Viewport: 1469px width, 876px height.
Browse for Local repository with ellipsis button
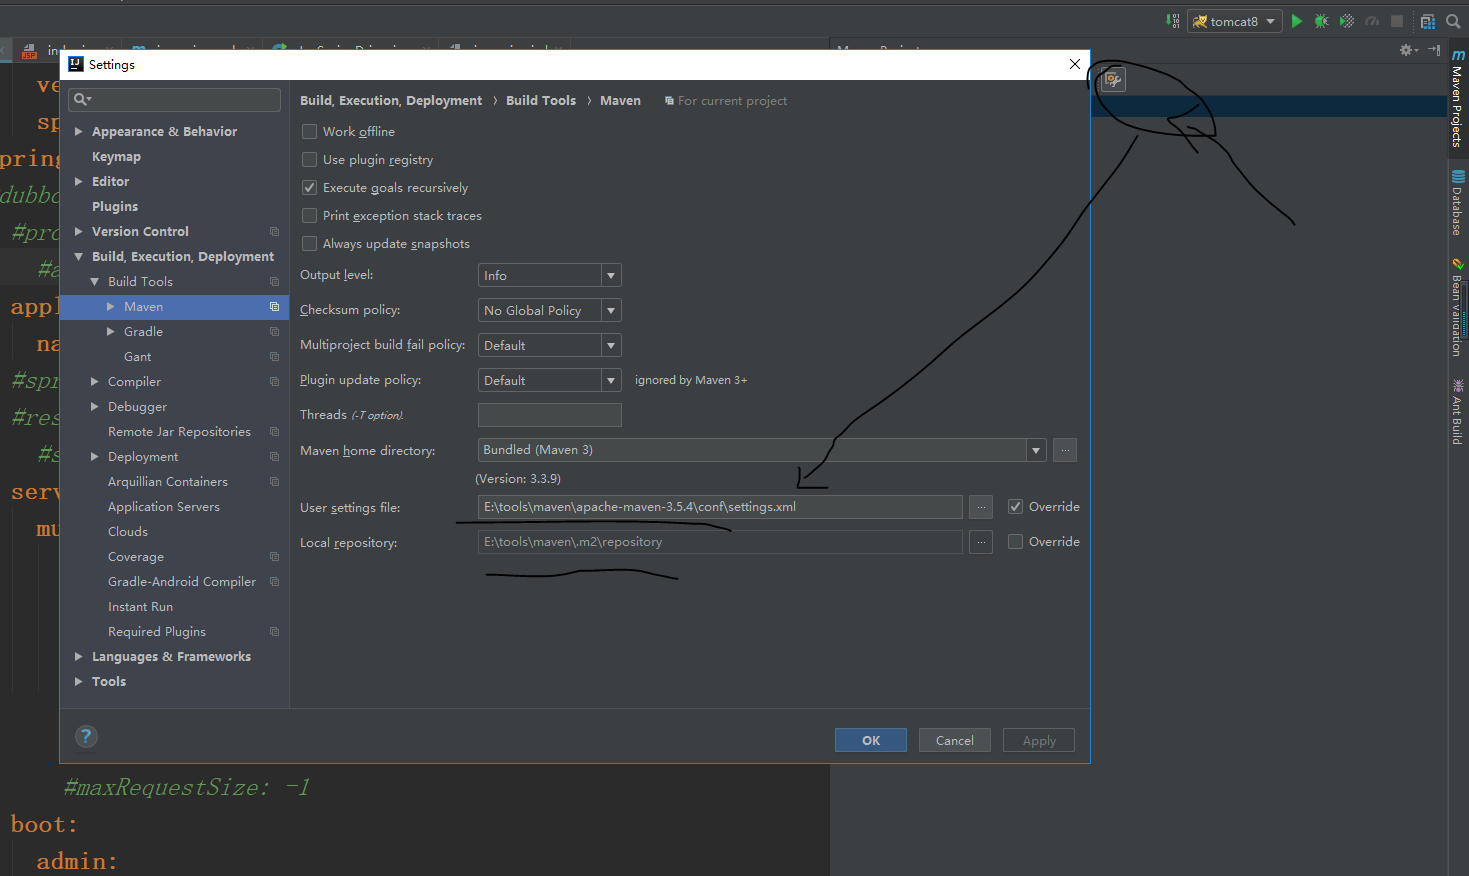[x=981, y=542]
